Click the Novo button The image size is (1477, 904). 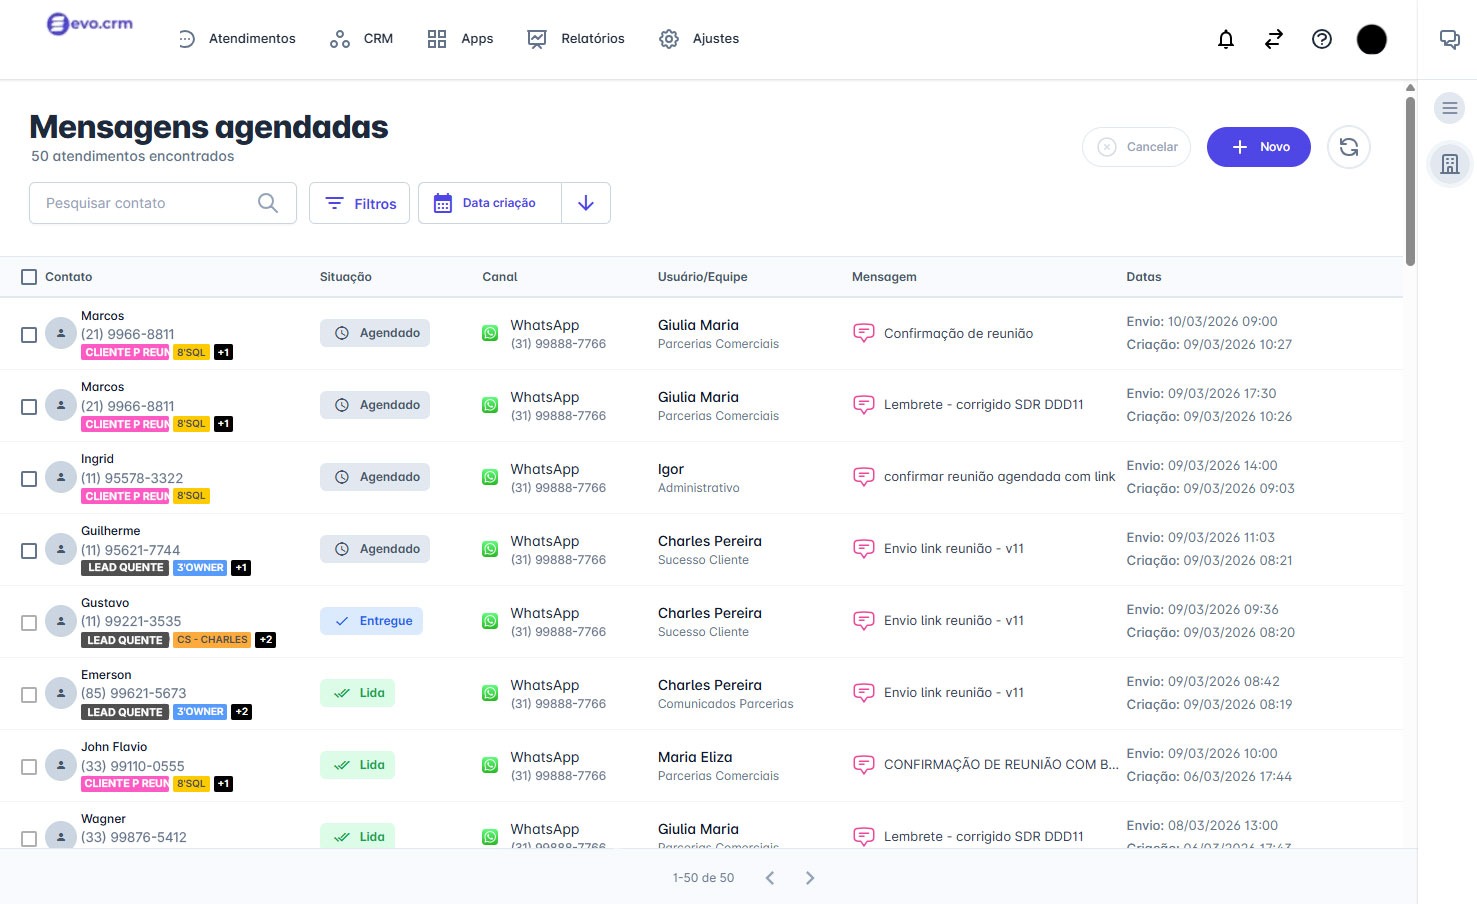(x=1258, y=147)
